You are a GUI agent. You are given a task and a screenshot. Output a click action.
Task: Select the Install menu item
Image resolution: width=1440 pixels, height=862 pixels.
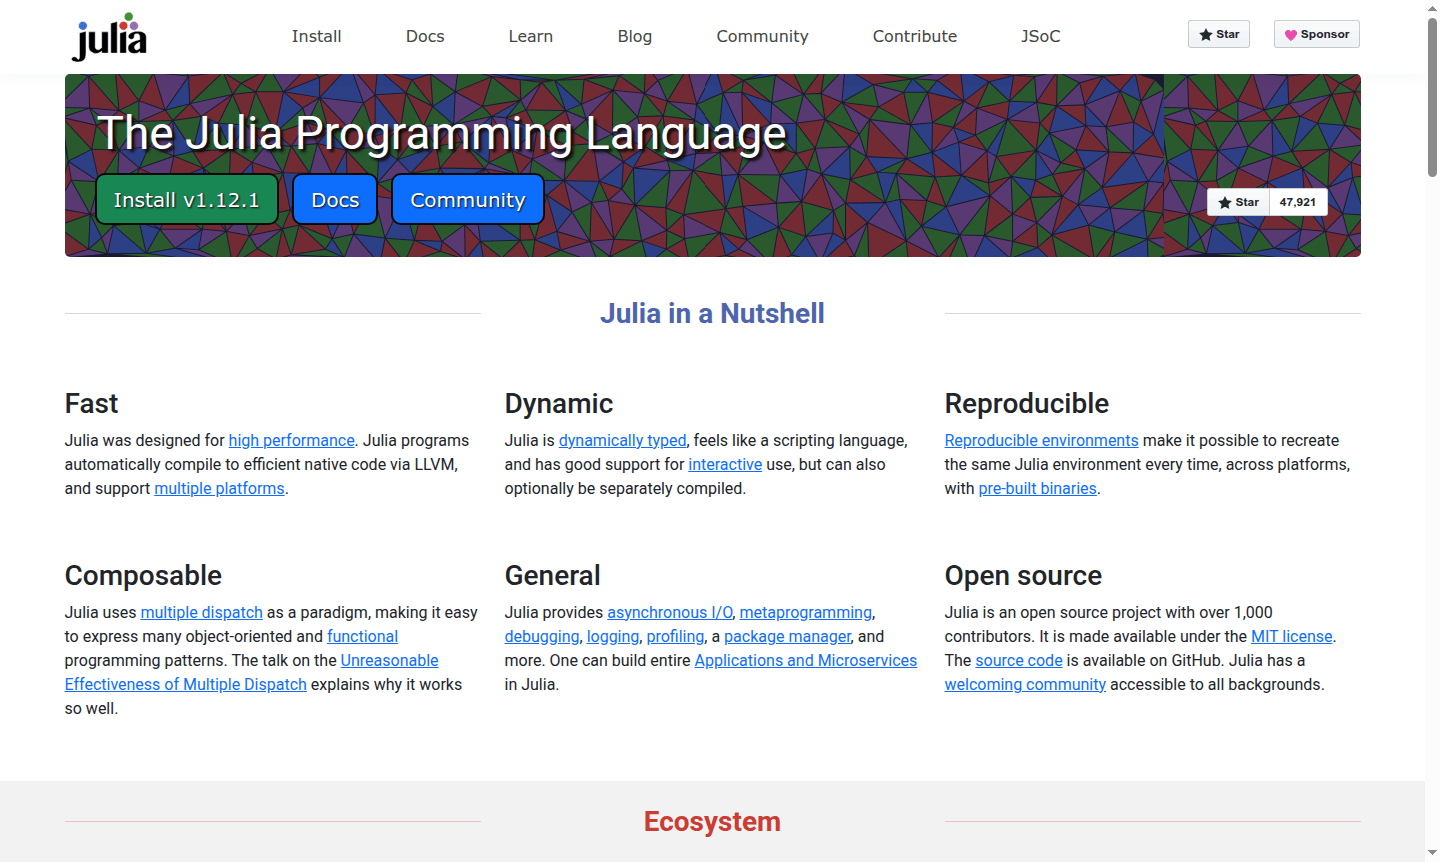click(x=316, y=36)
